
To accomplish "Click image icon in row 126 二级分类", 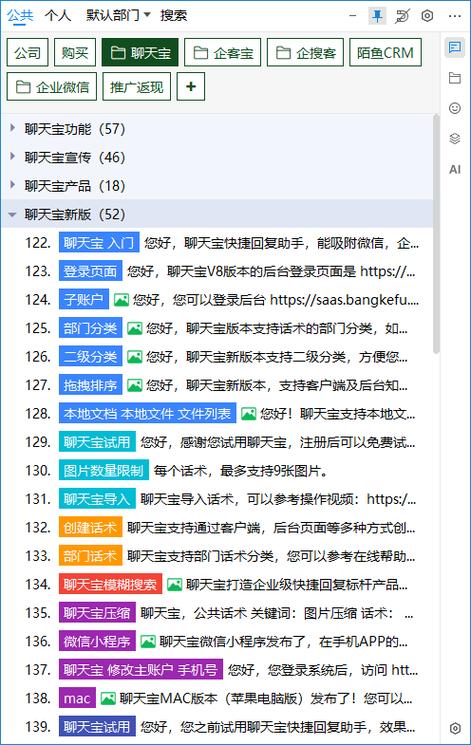I will pyautogui.click(x=135, y=357).
